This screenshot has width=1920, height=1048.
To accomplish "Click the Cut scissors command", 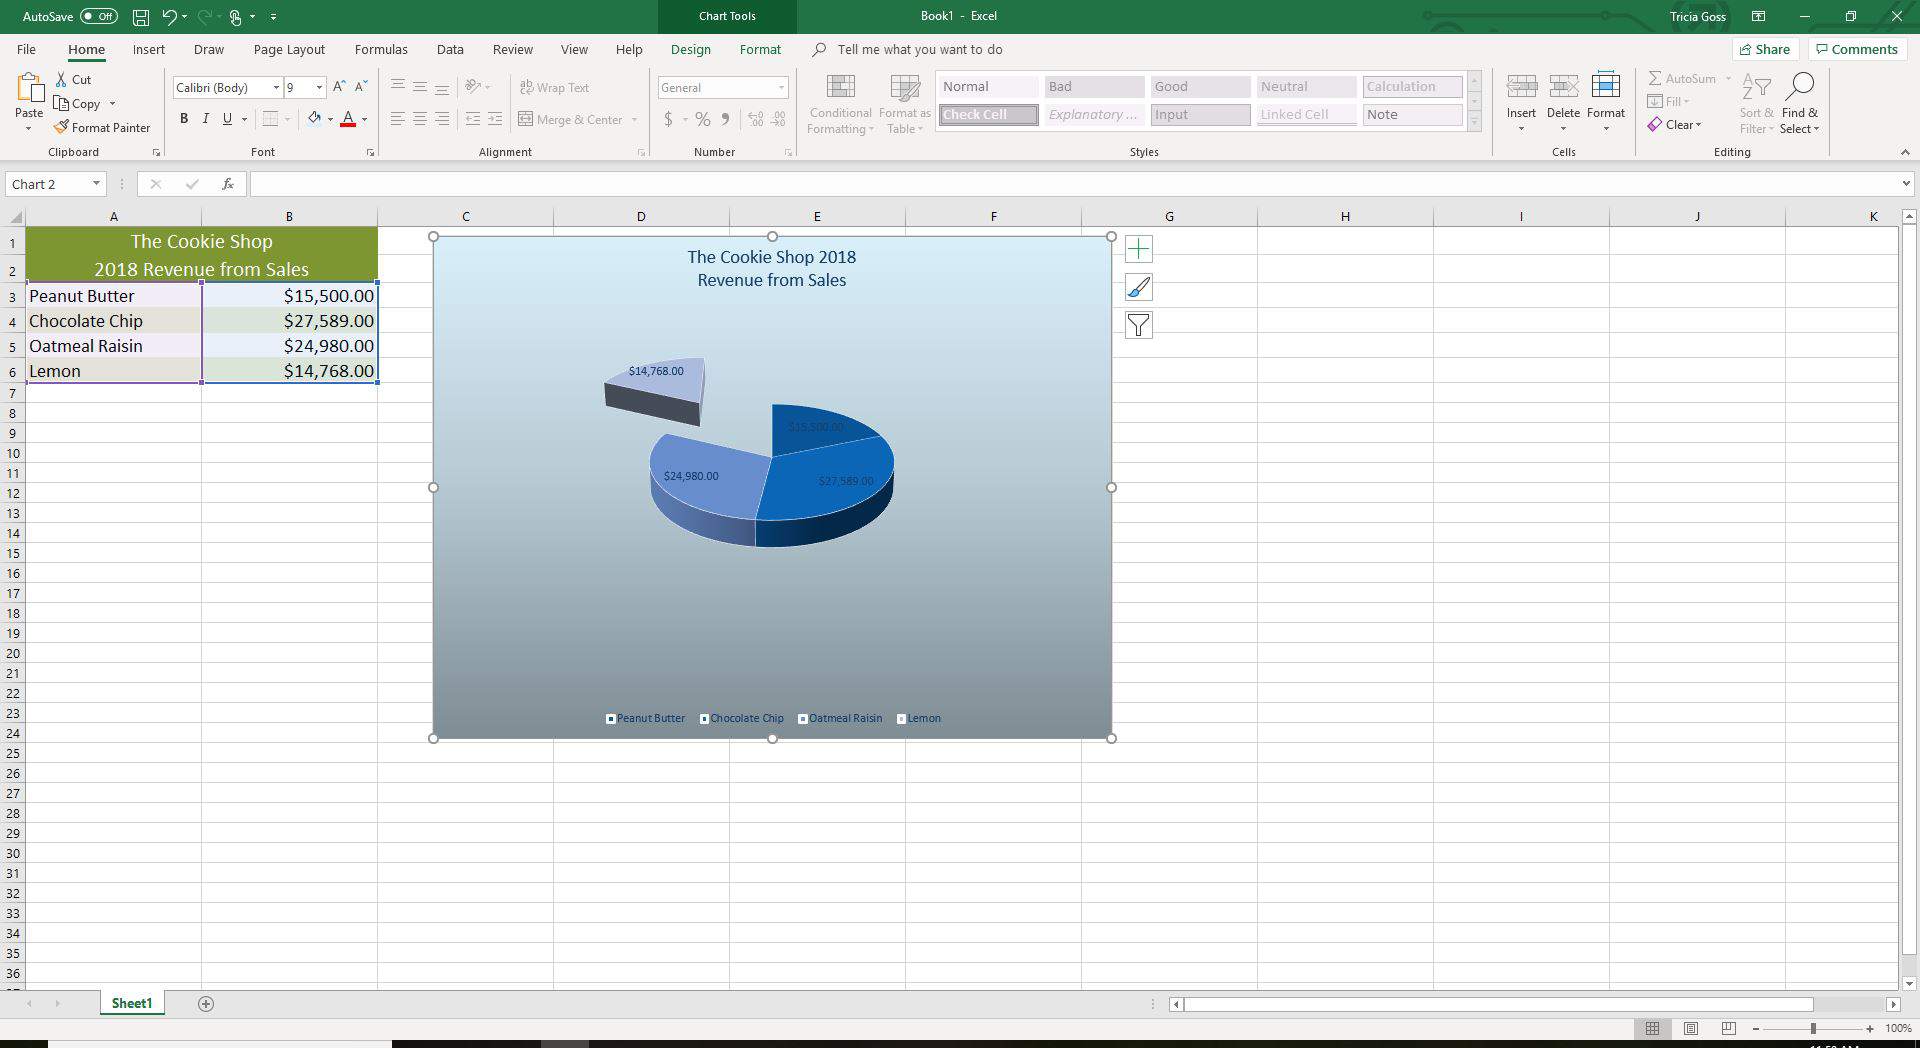I will [x=73, y=79].
